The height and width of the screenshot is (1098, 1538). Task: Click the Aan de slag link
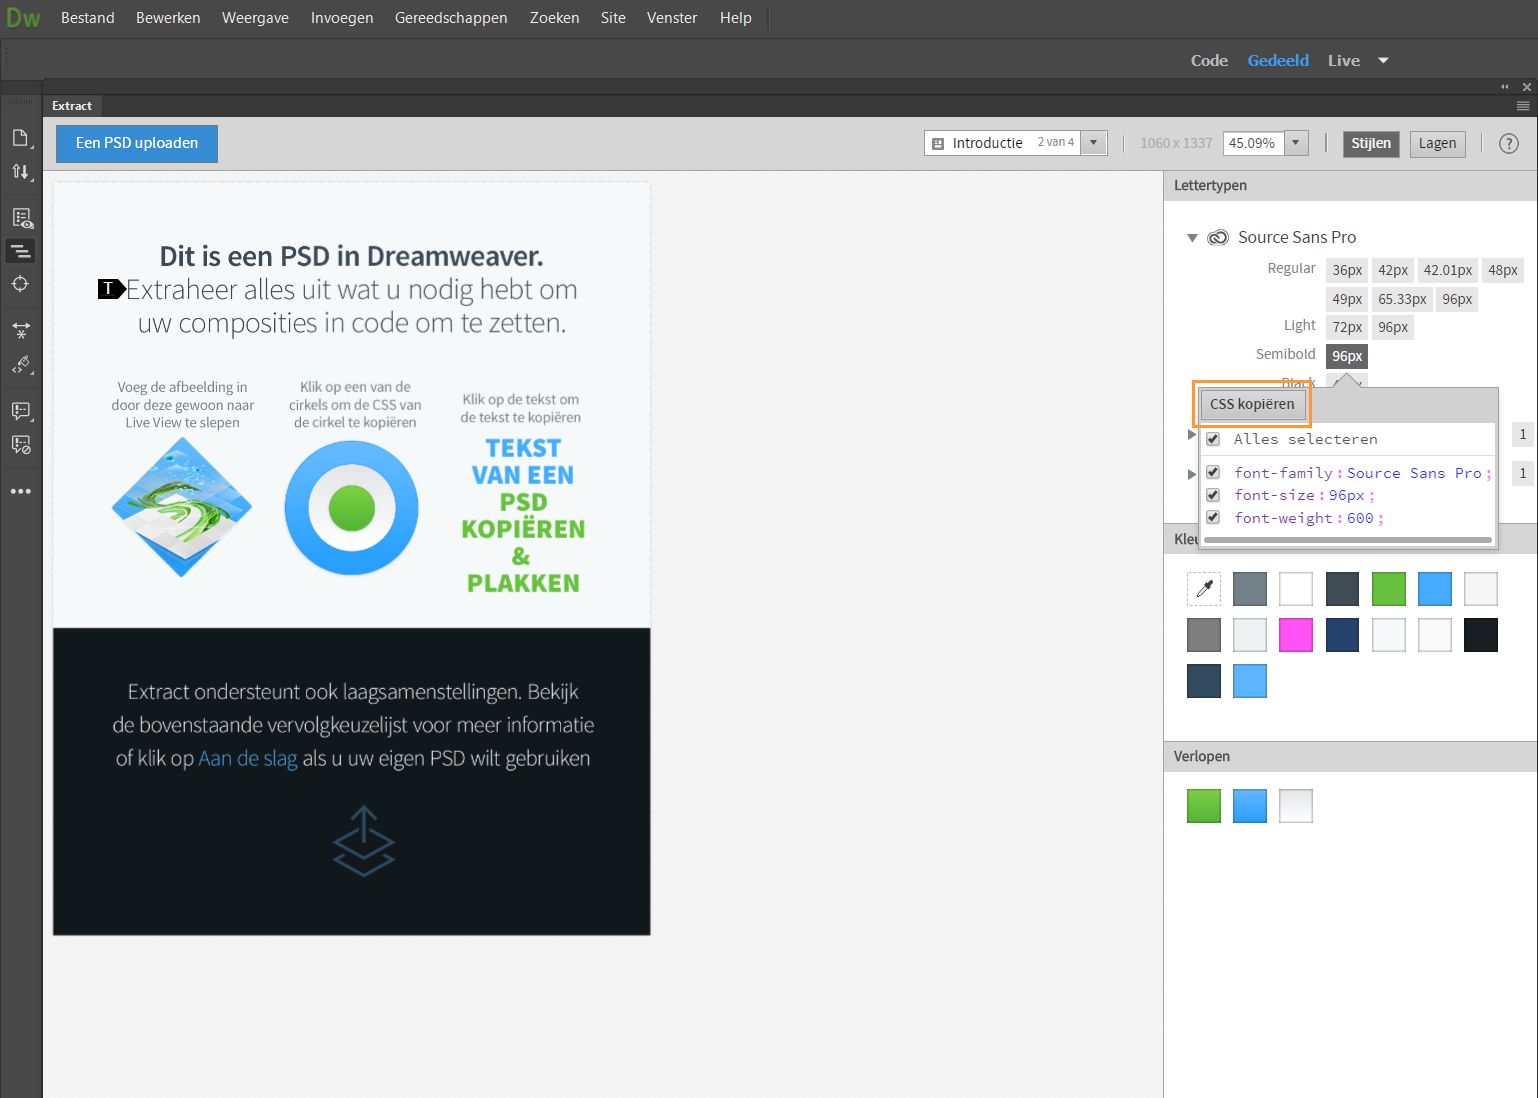pyautogui.click(x=248, y=758)
